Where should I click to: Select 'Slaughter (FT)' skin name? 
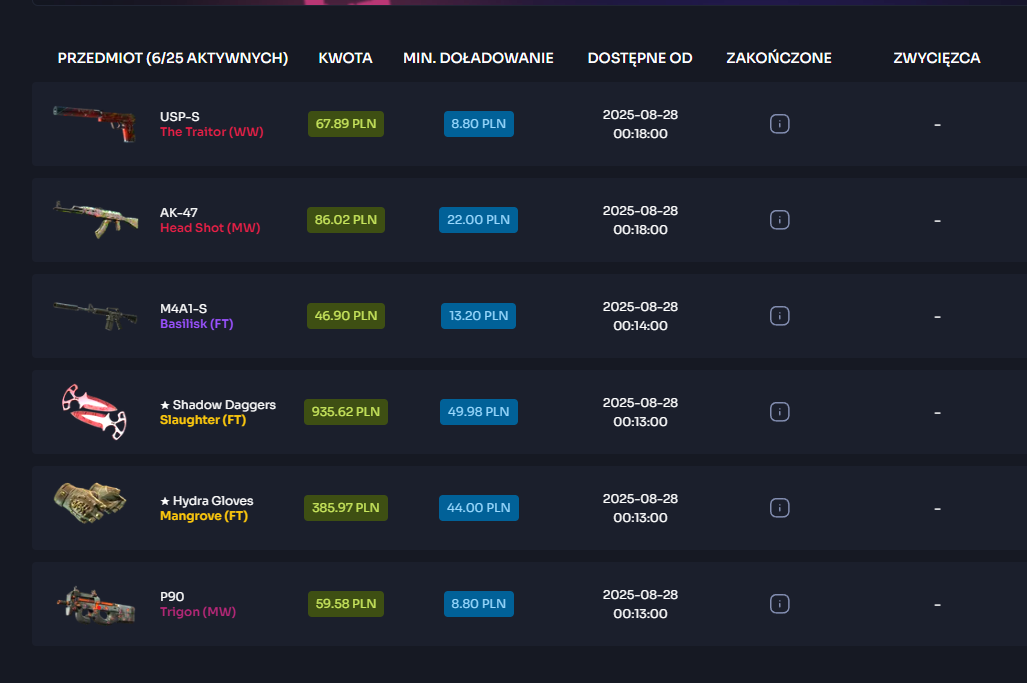[x=203, y=420]
